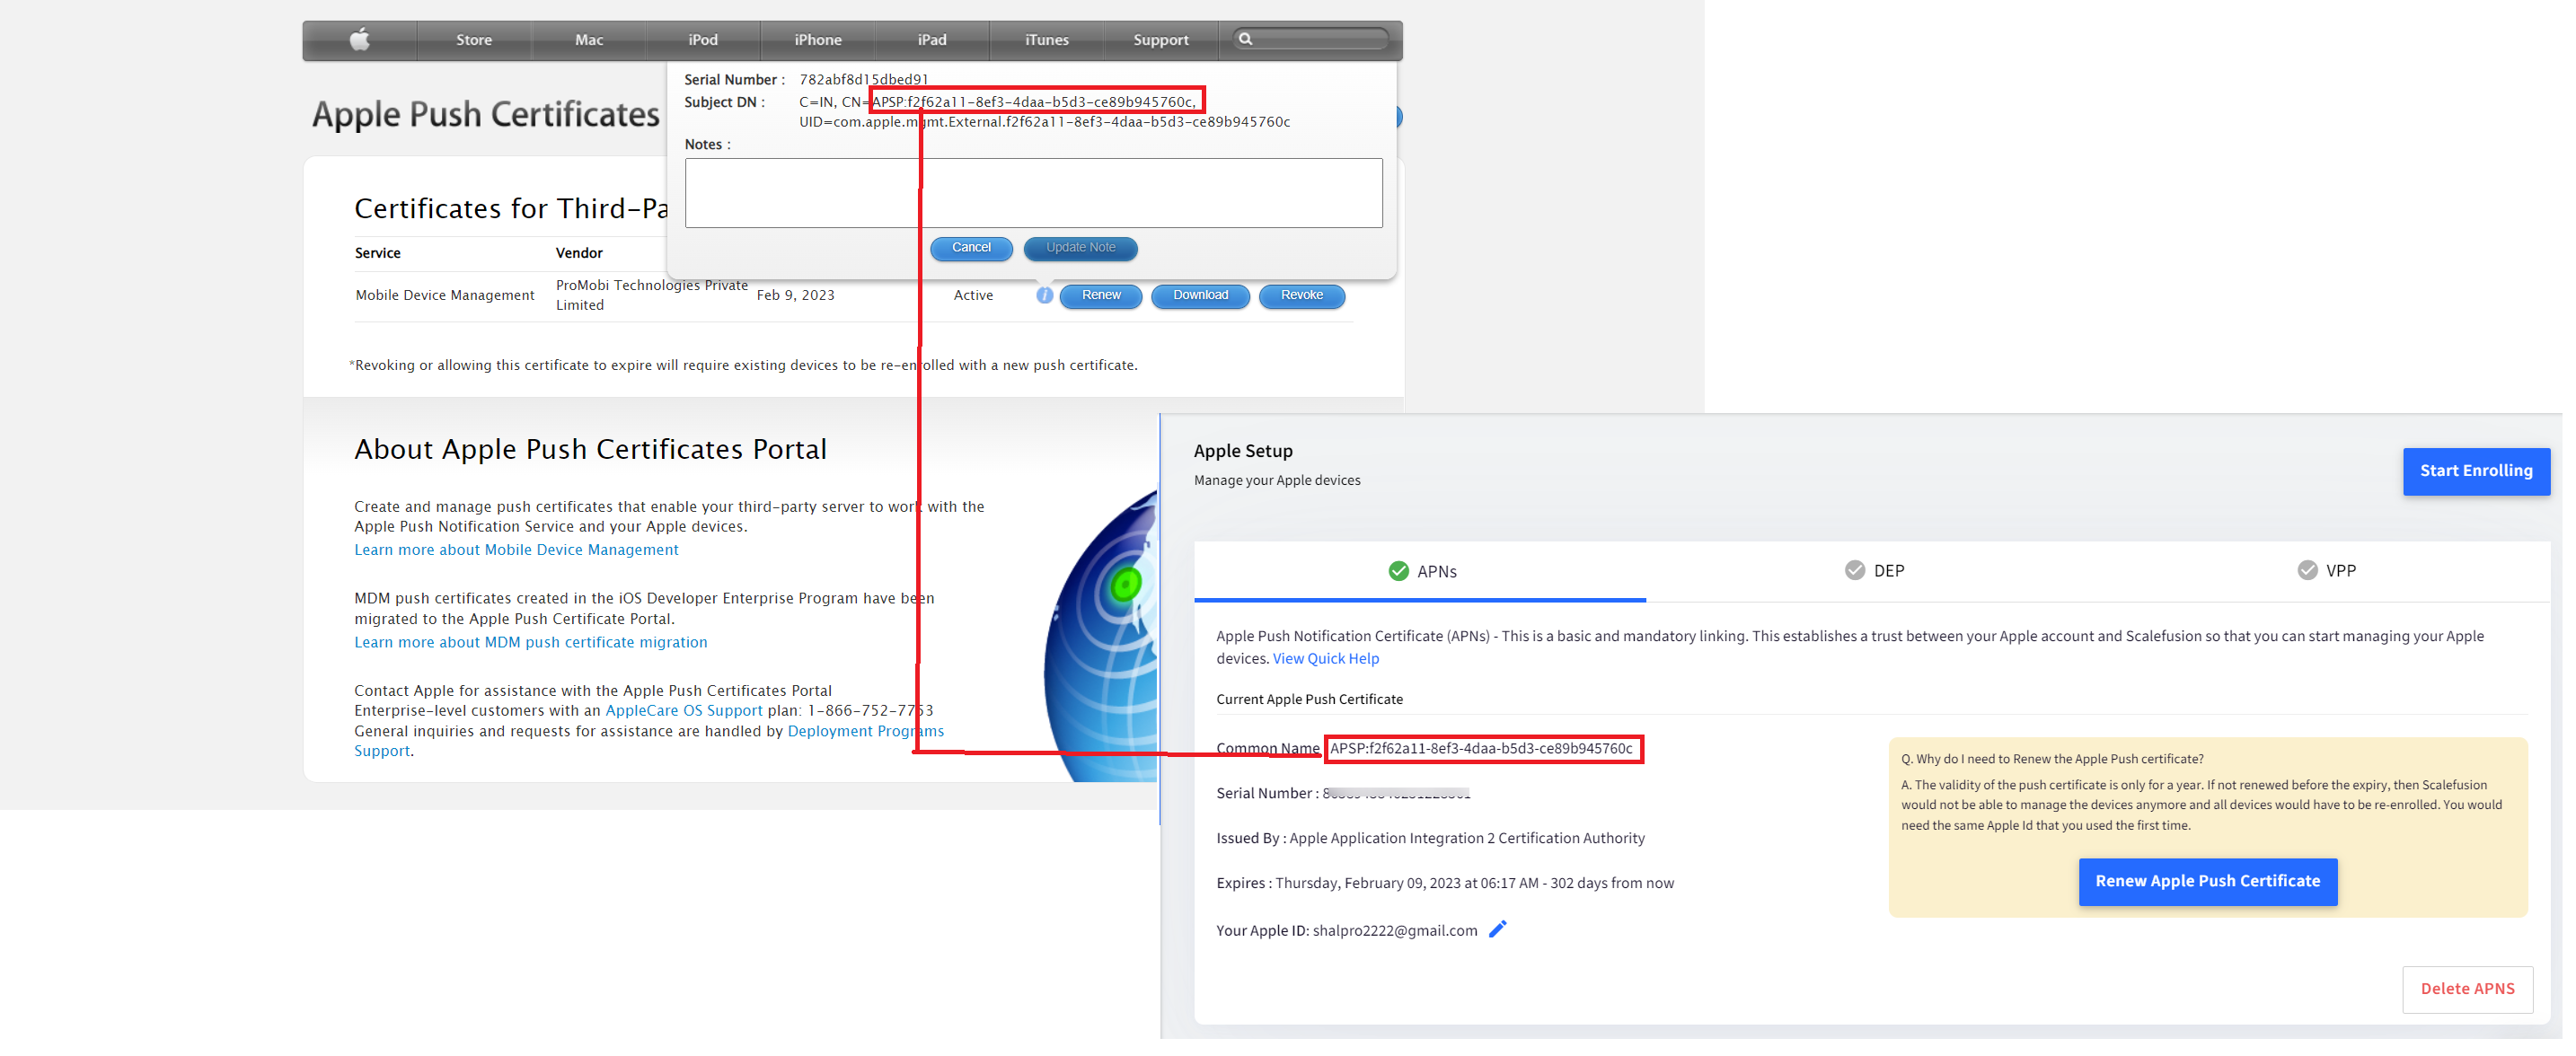Select the APSP common name in Subject DN
Image resolution: width=2576 pixels, height=1056 pixels.
(1033, 102)
